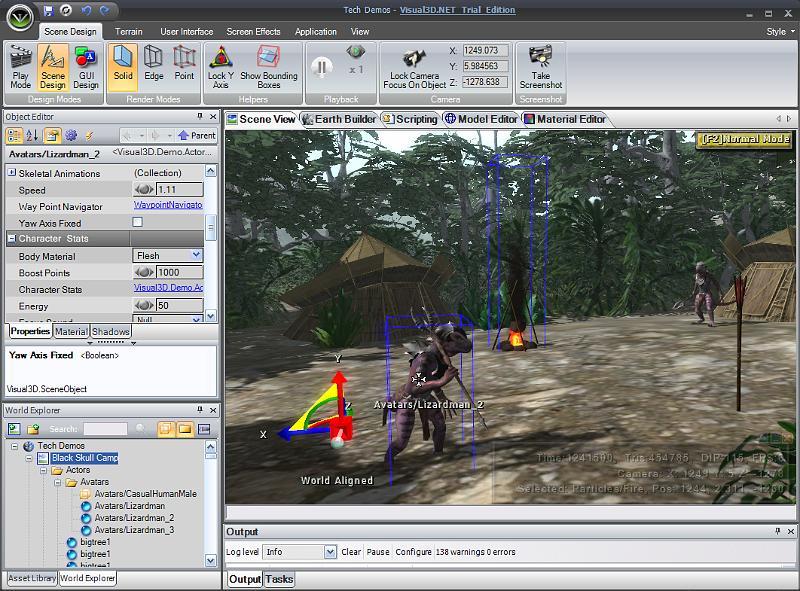Image resolution: width=800 pixels, height=591 pixels.
Task: Choose the Solid render mode
Action: tap(123, 67)
